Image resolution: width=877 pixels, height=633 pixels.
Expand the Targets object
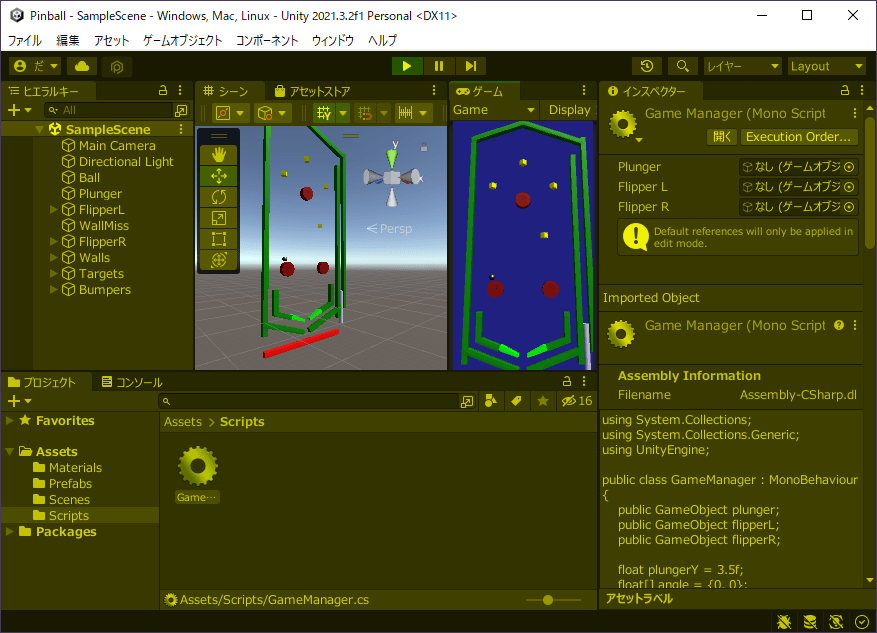(x=54, y=273)
